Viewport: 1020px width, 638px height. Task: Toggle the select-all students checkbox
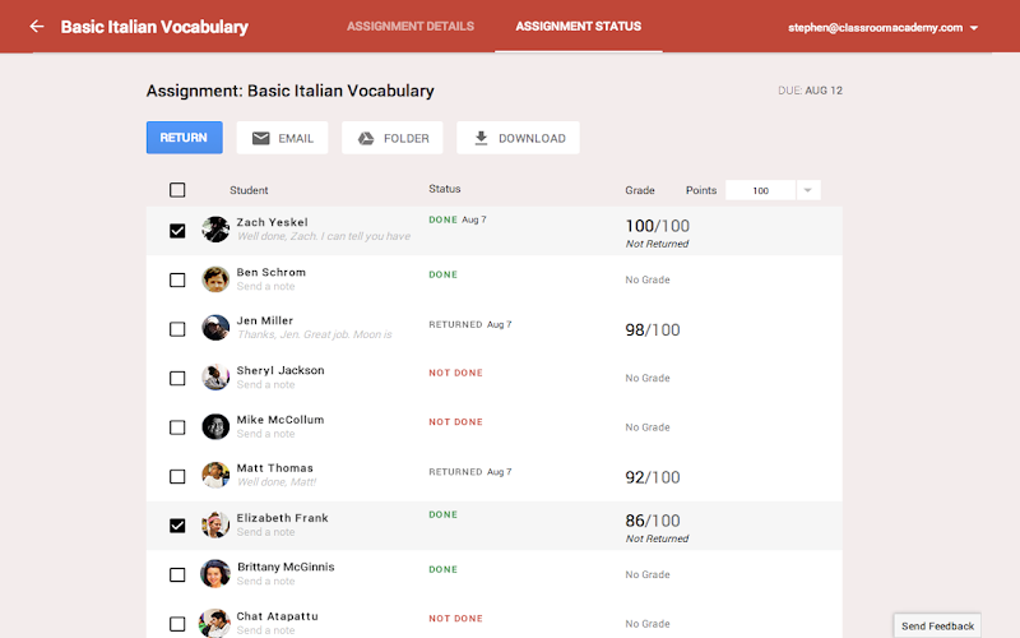click(177, 189)
